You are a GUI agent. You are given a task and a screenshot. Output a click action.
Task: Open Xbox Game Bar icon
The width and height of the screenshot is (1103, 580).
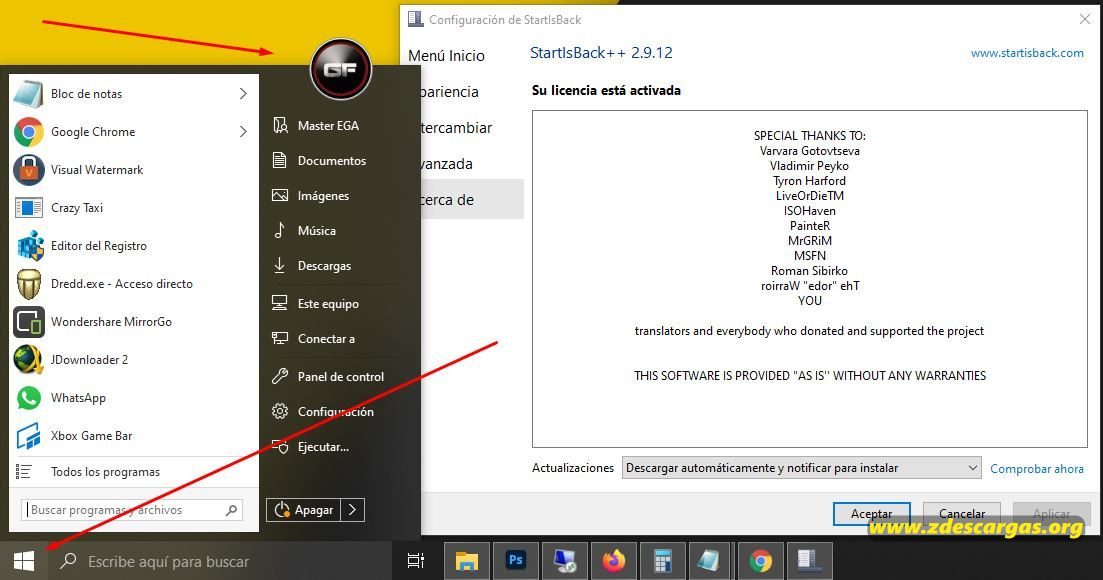tap(29, 436)
